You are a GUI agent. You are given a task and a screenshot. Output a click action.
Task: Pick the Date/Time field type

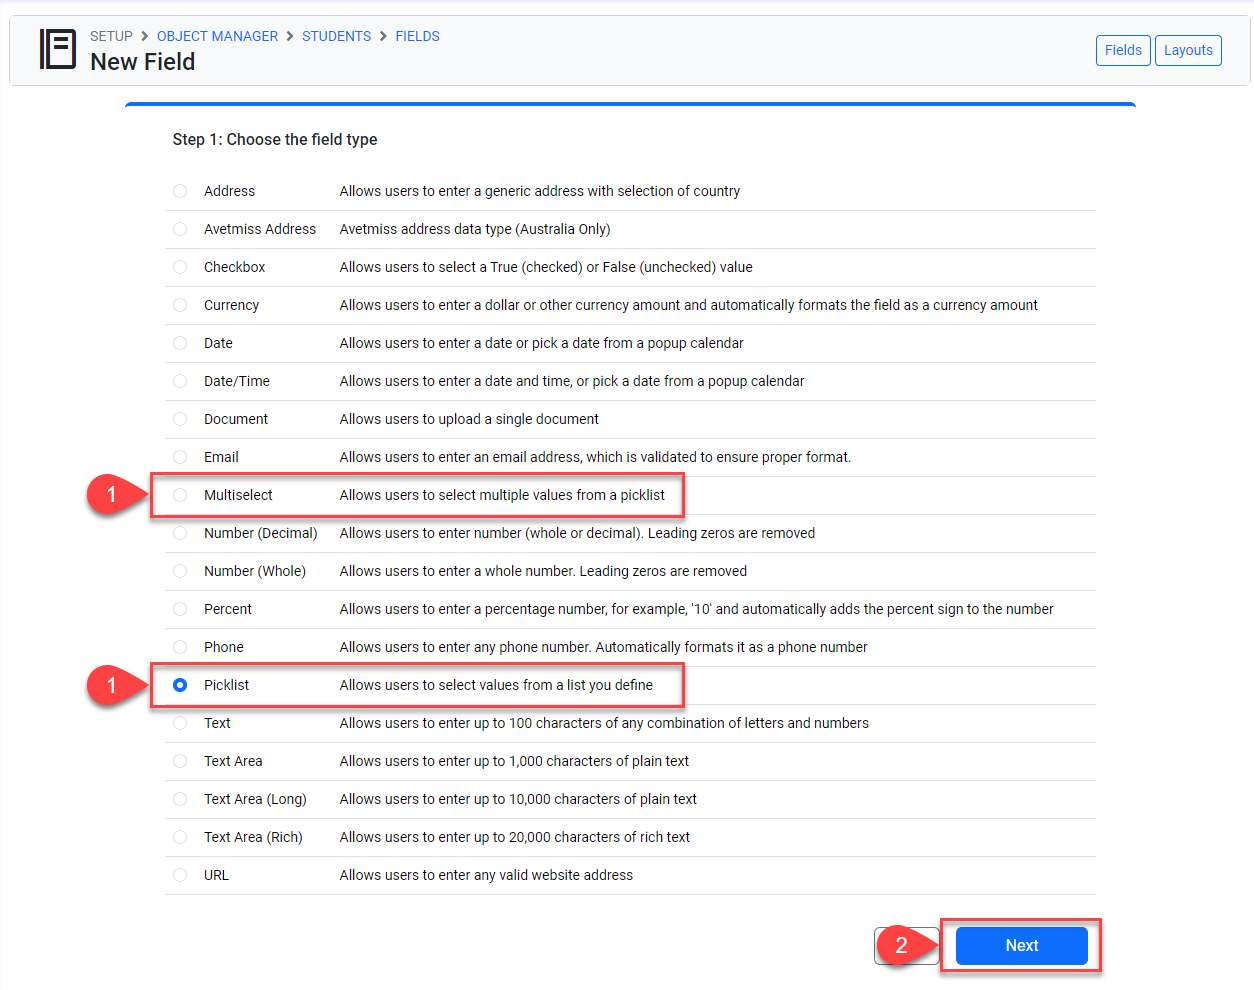180,381
